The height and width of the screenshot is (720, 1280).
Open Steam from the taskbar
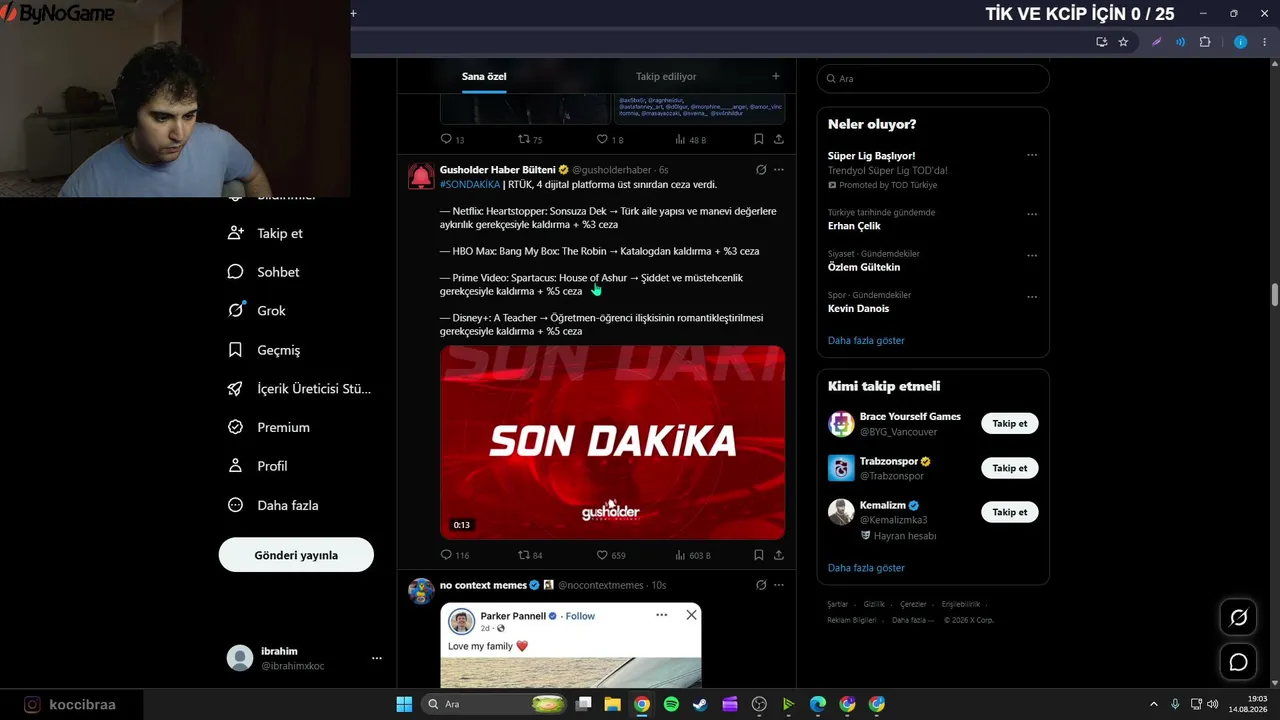pos(700,704)
